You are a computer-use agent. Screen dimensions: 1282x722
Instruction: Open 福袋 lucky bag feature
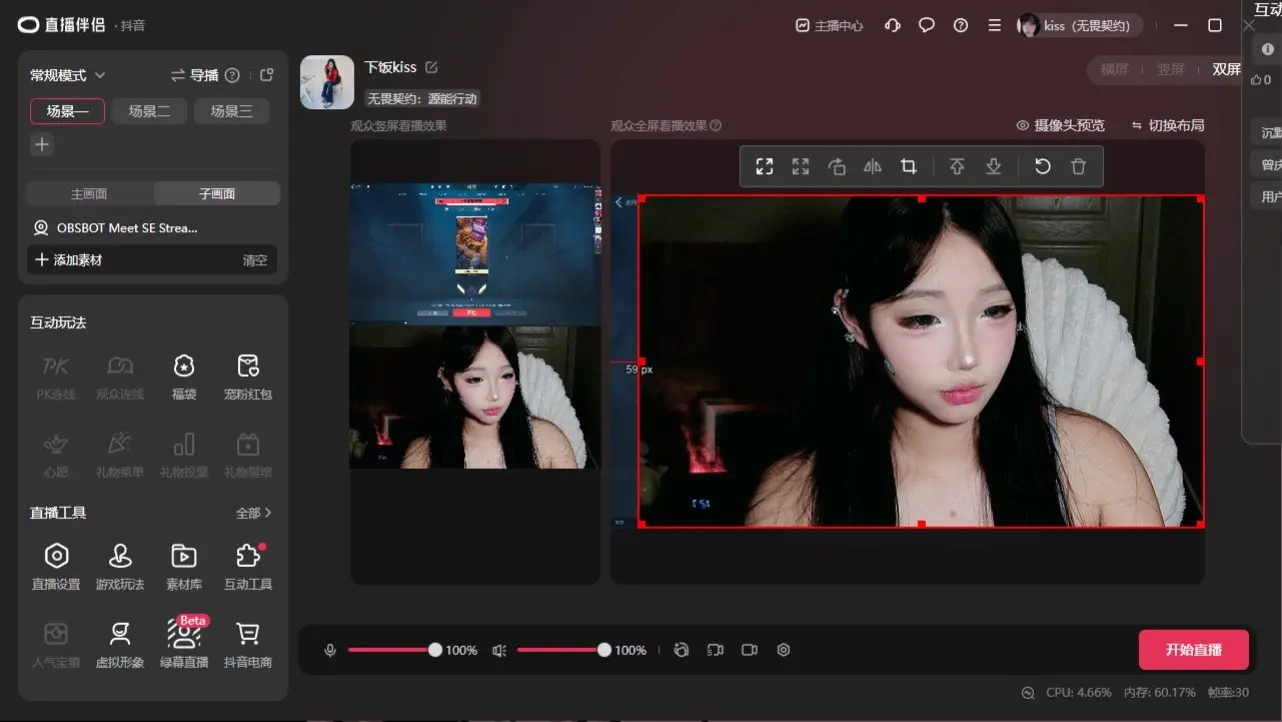(x=184, y=376)
